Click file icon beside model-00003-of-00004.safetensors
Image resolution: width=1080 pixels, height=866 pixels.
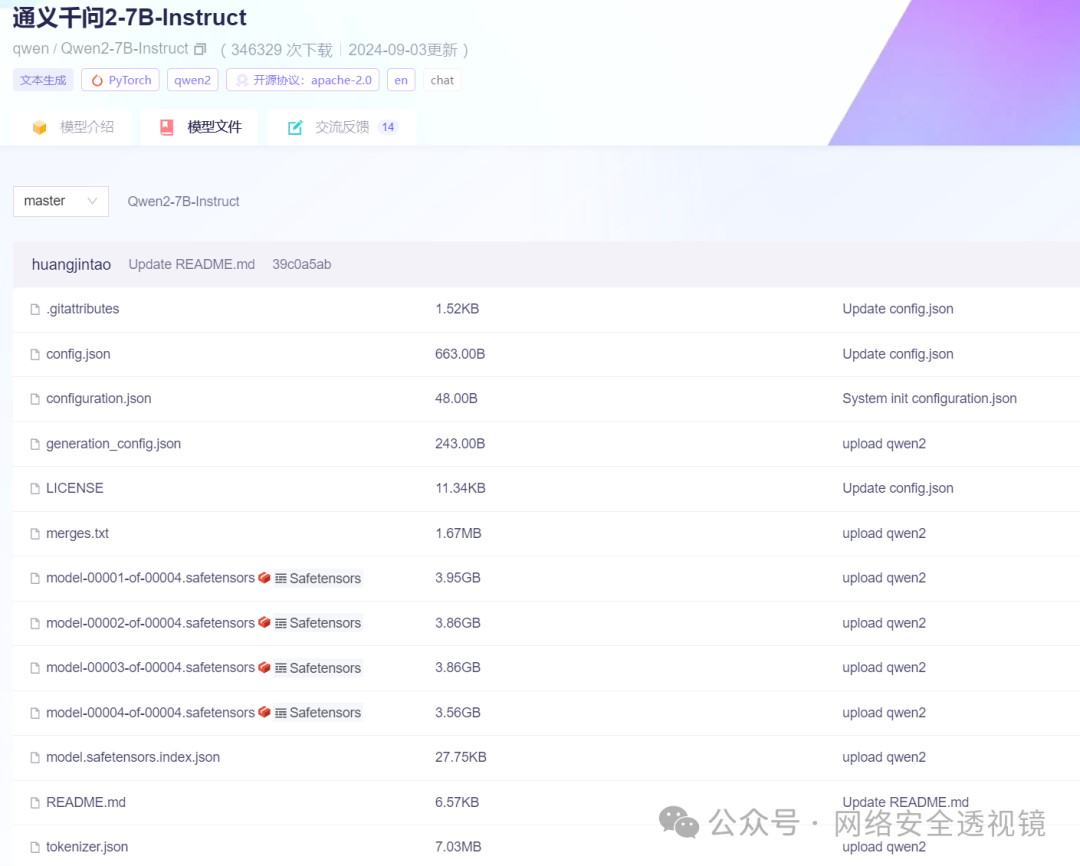point(35,668)
